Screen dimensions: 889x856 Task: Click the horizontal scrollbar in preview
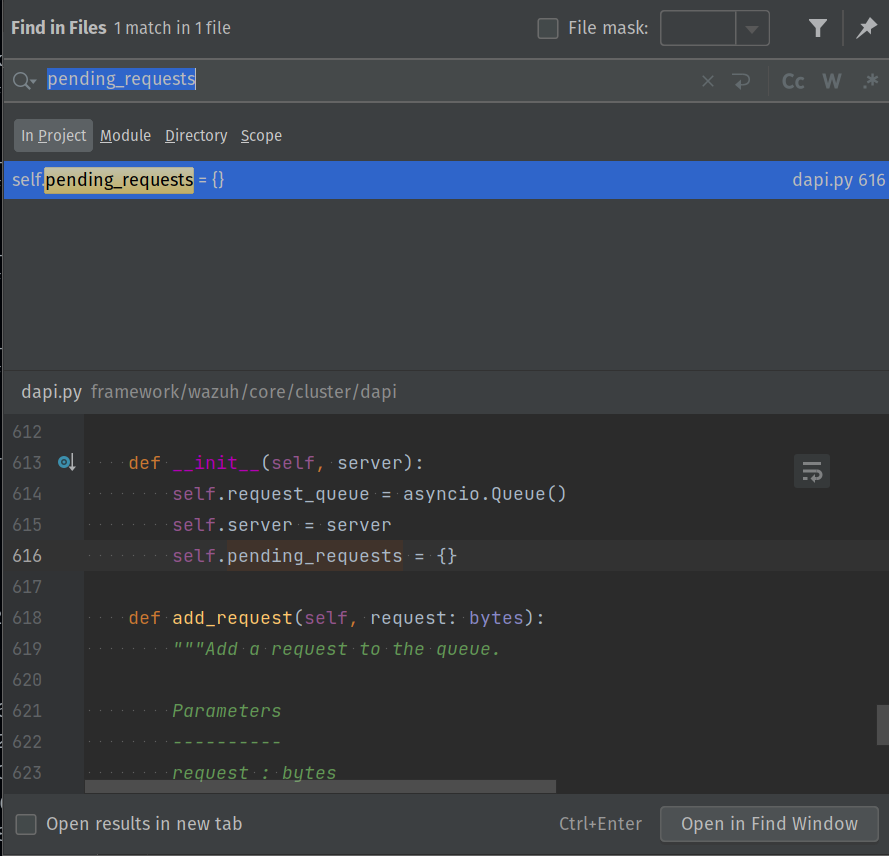[x=320, y=786]
